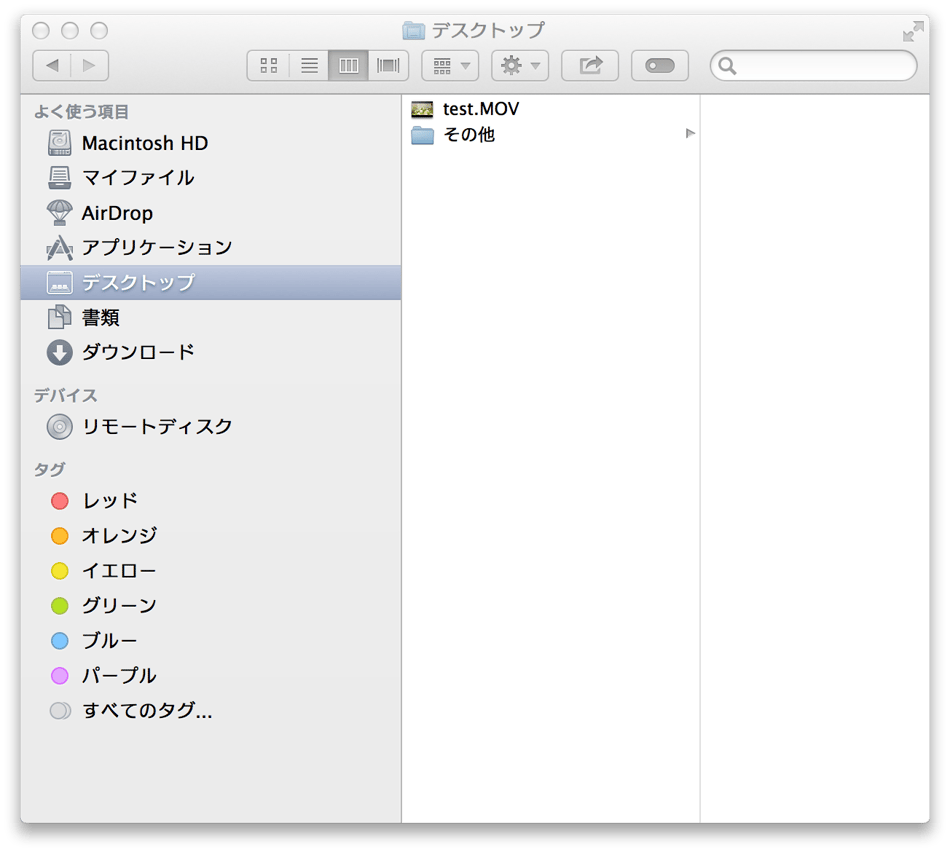Select the red レッド tag

[x=109, y=500]
